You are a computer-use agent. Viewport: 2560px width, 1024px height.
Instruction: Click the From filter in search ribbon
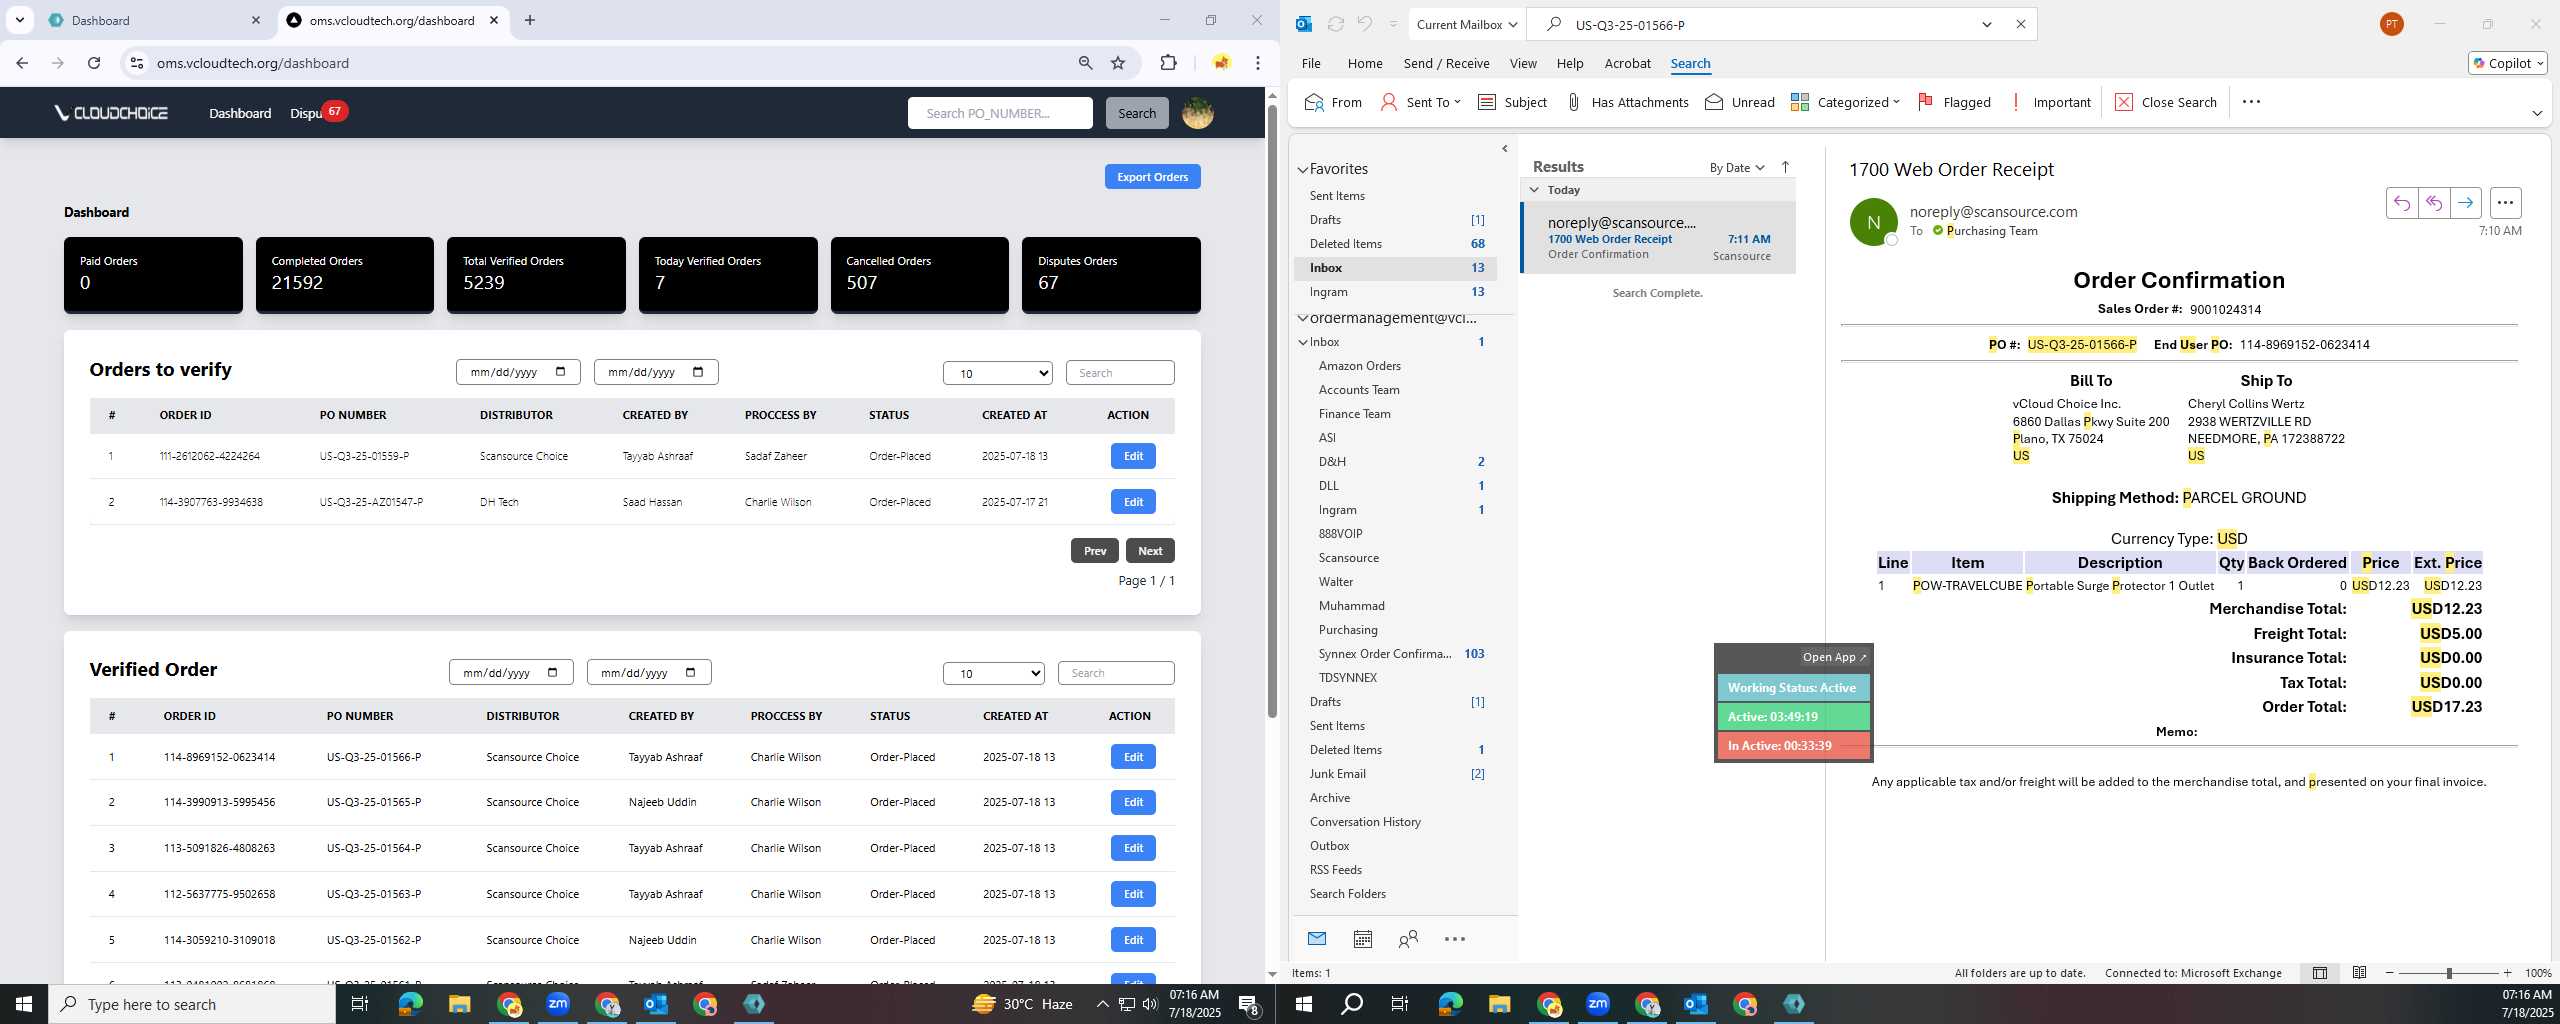pos(1333,102)
